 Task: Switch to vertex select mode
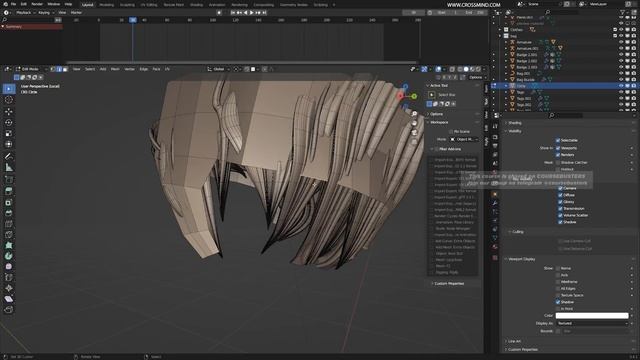pyautogui.click(x=53, y=69)
